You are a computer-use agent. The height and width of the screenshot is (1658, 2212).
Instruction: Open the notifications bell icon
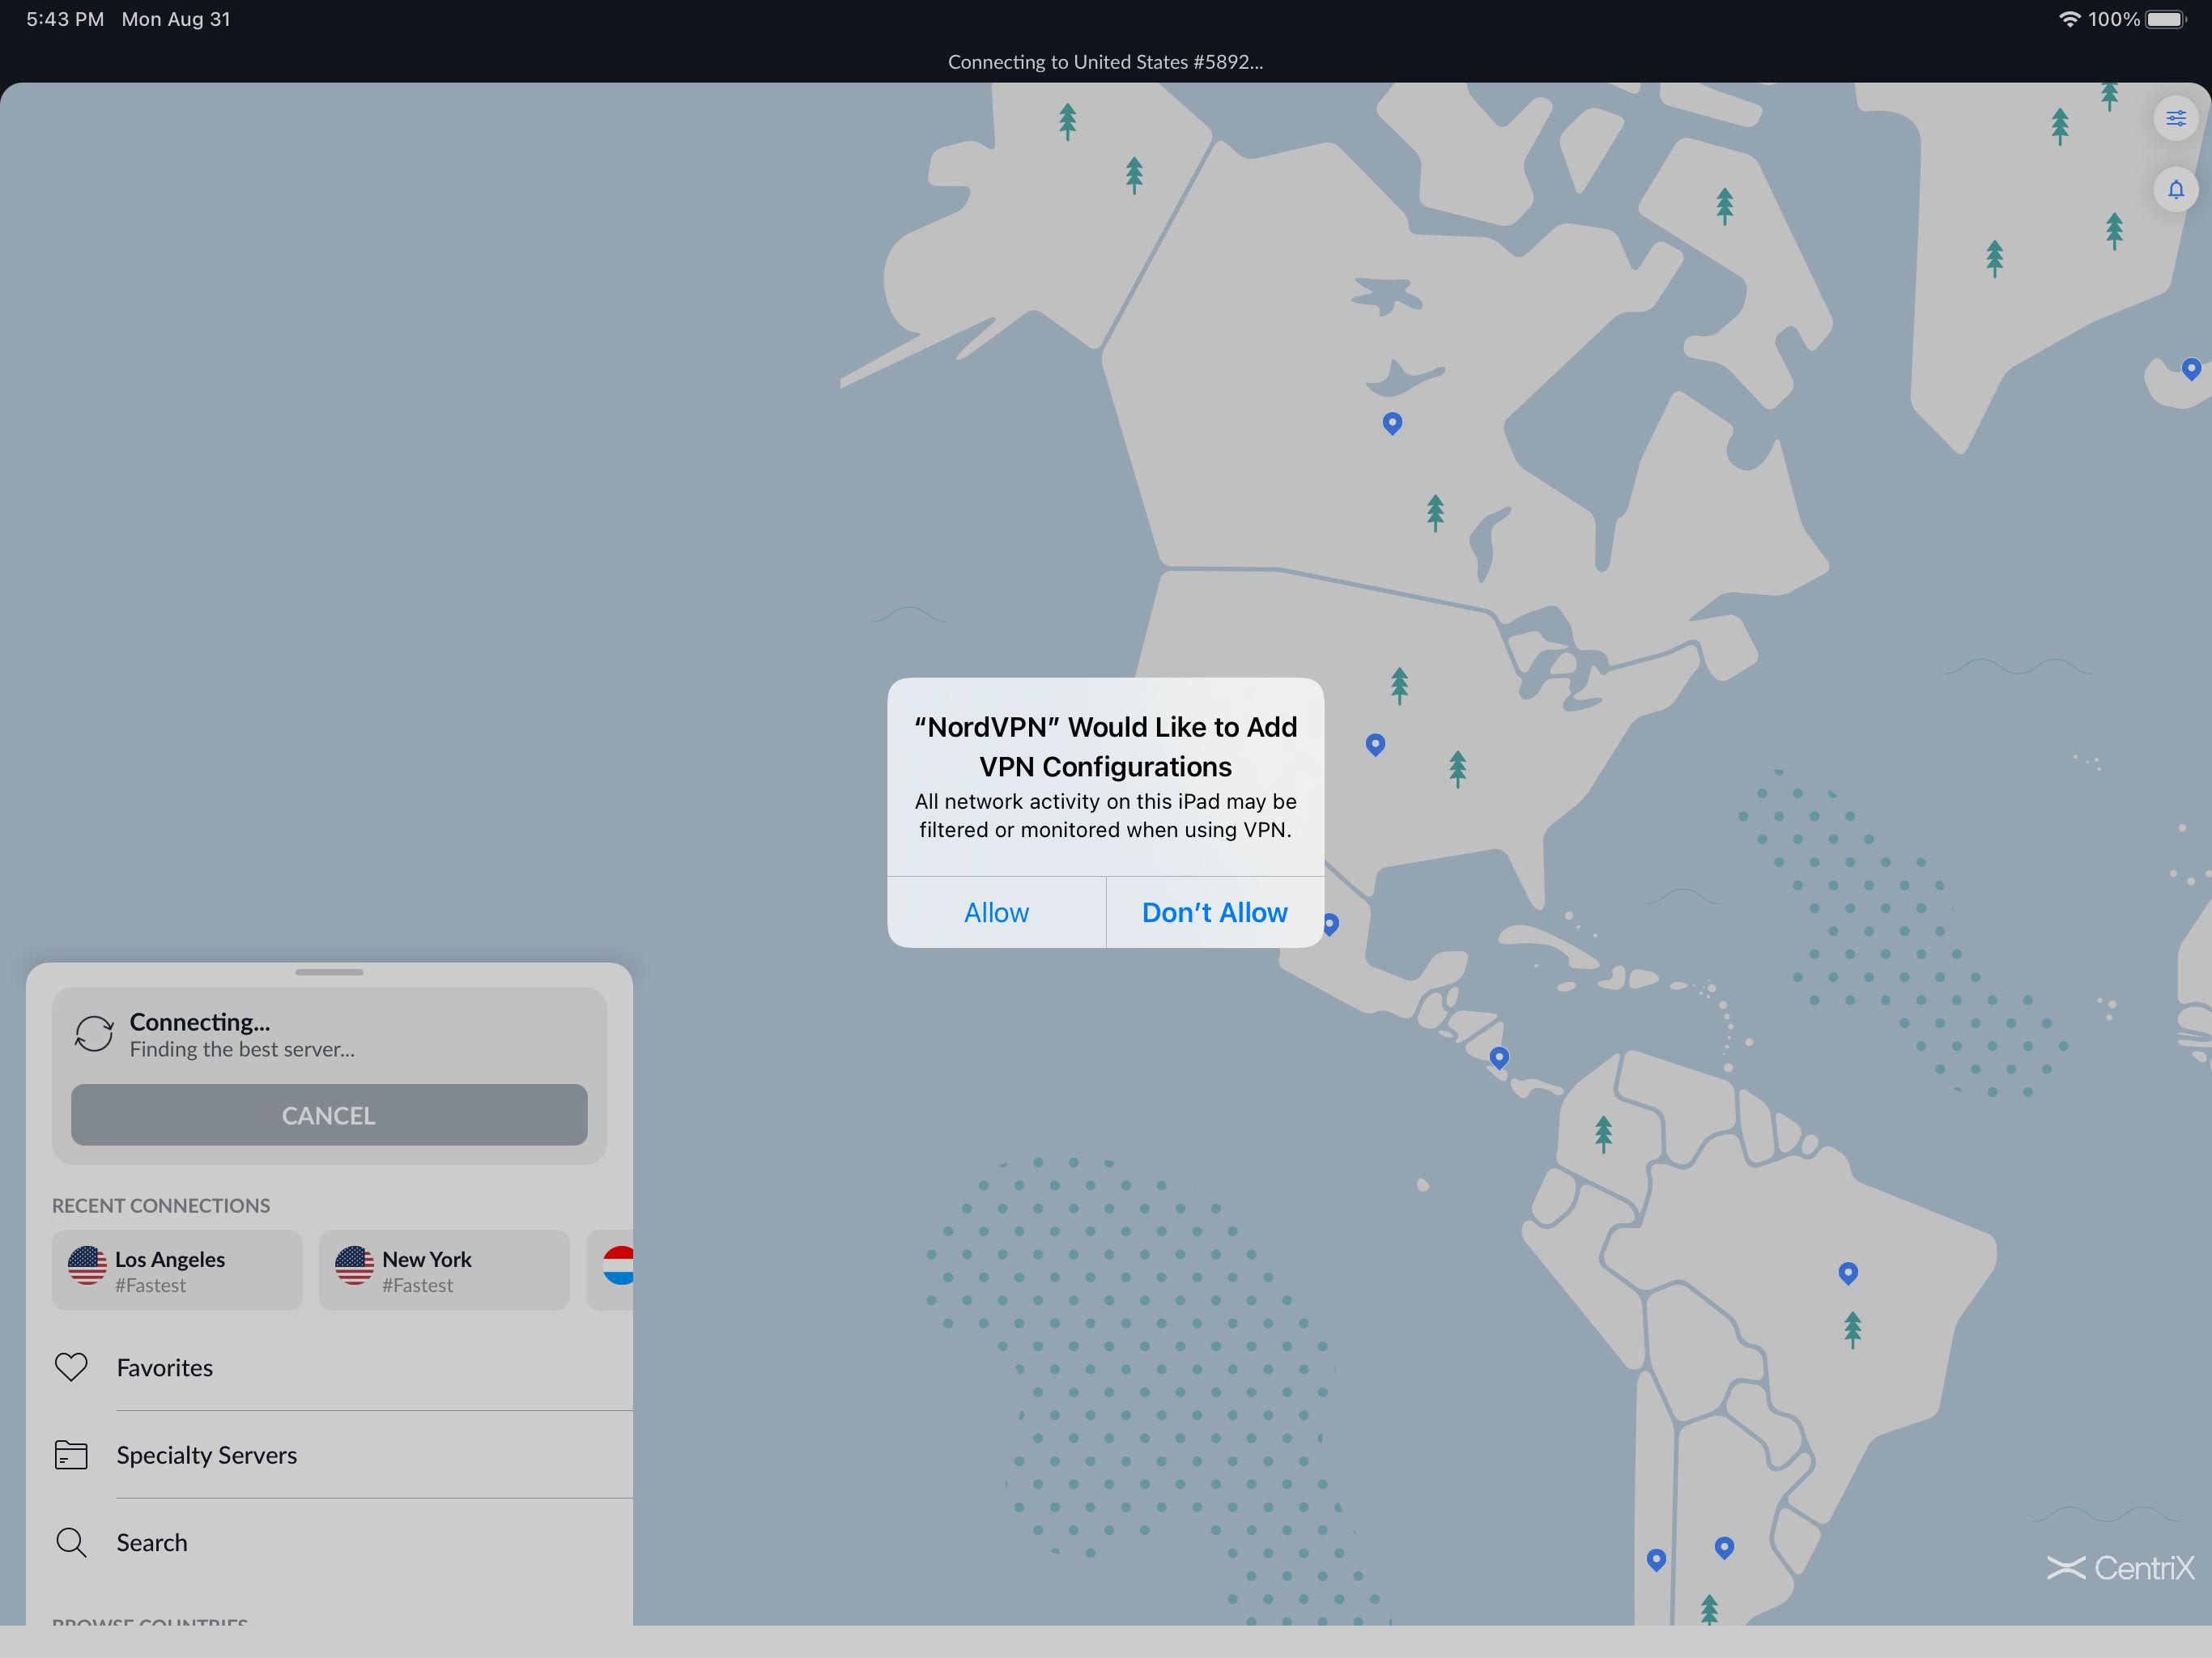click(x=2175, y=189)
